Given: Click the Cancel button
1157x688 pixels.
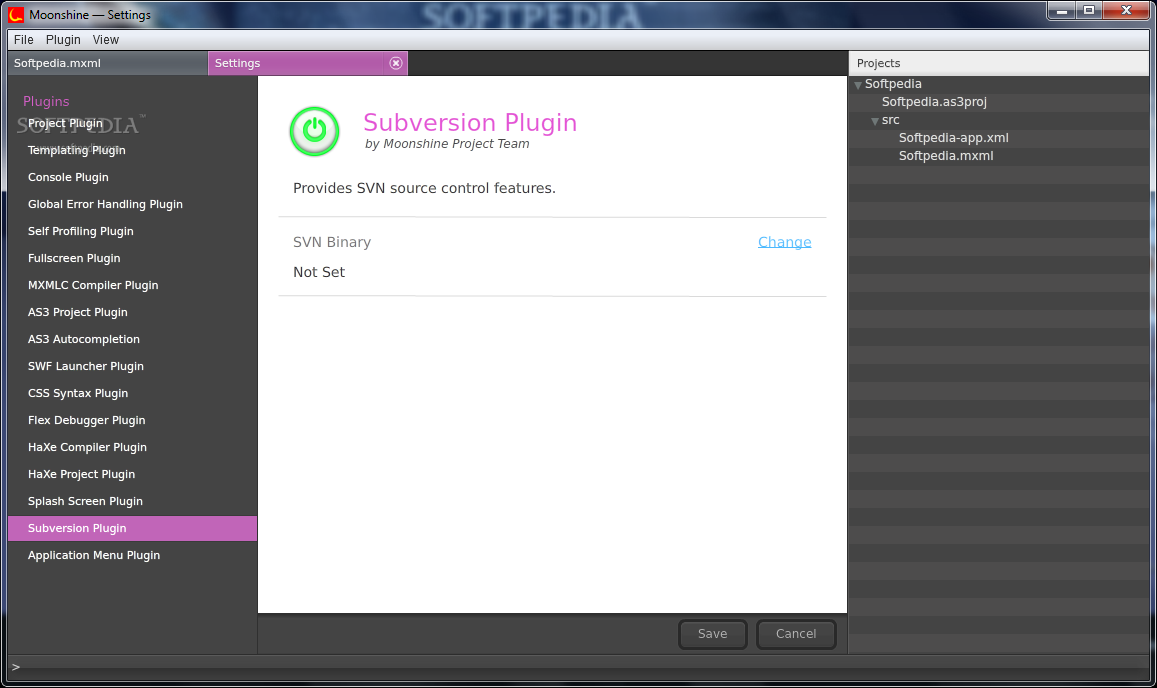Looking at the screenshot, I should click(x=796, y=634).
